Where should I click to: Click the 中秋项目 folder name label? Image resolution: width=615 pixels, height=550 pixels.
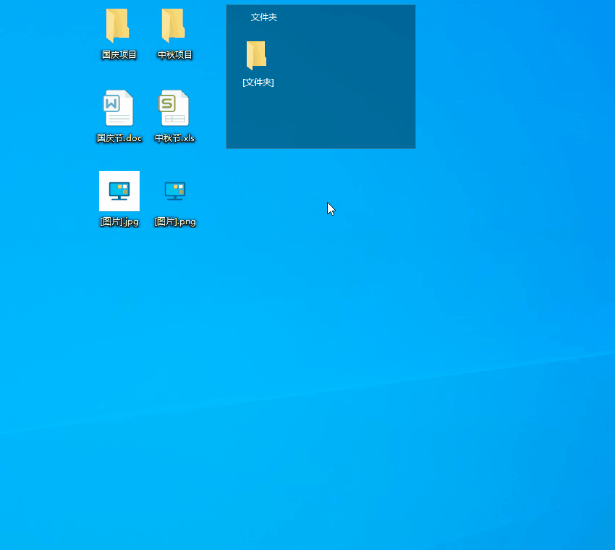[x=175, y=55]
